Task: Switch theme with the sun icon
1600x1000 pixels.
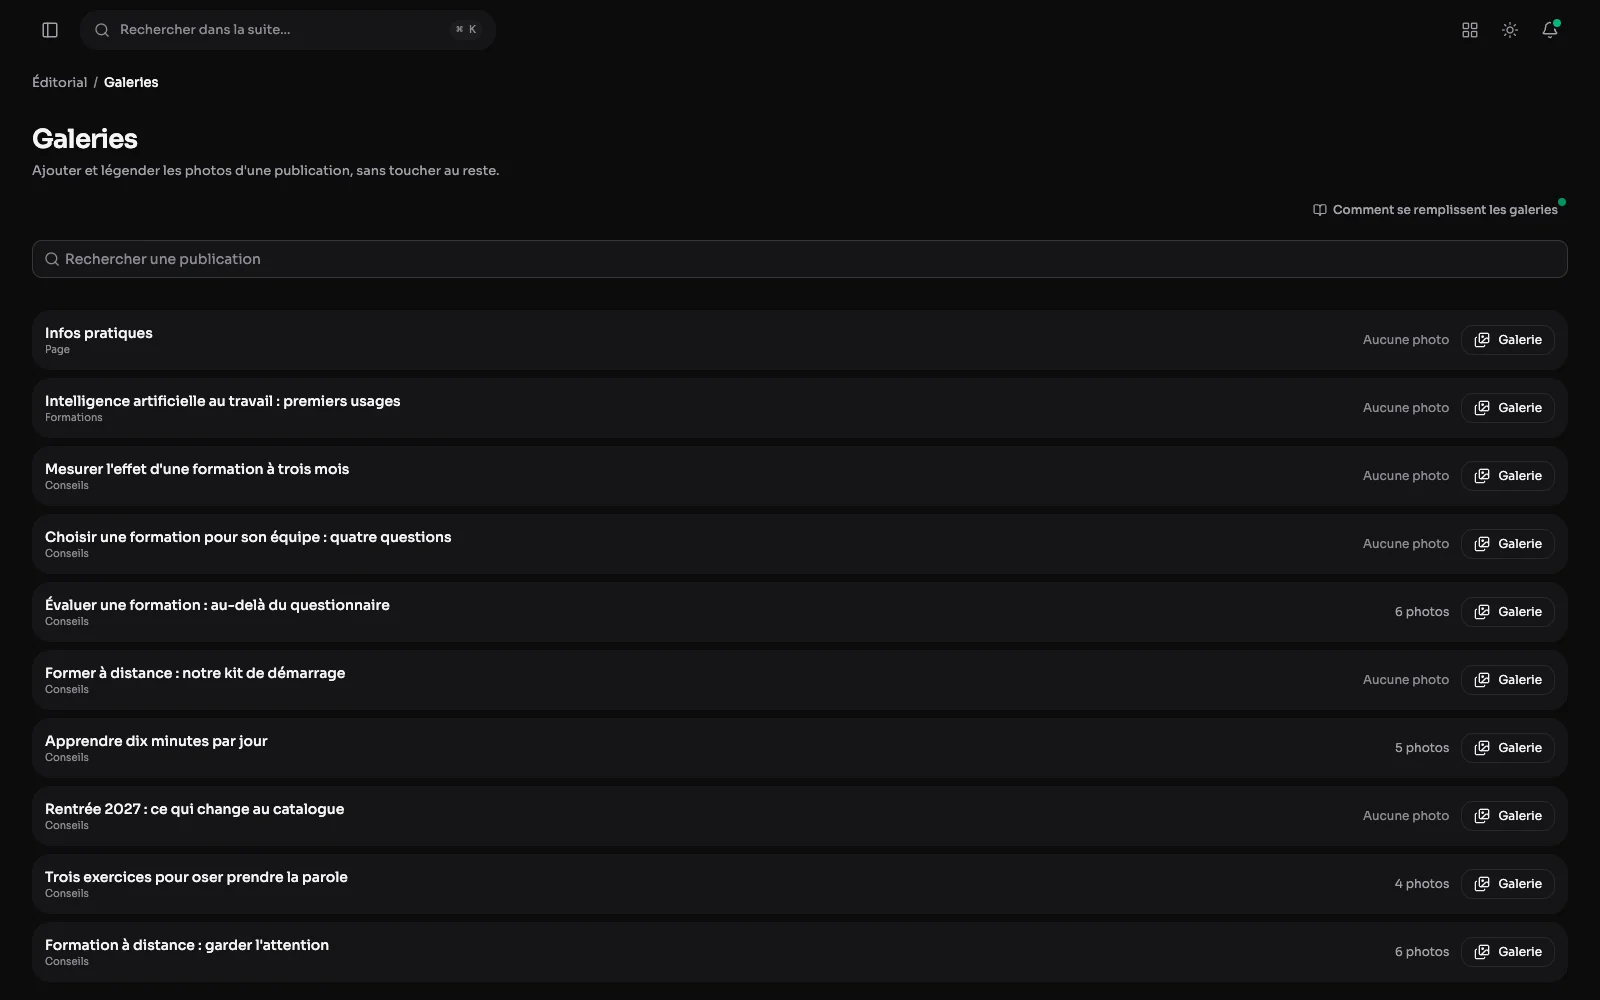Action: (1510, 30)
